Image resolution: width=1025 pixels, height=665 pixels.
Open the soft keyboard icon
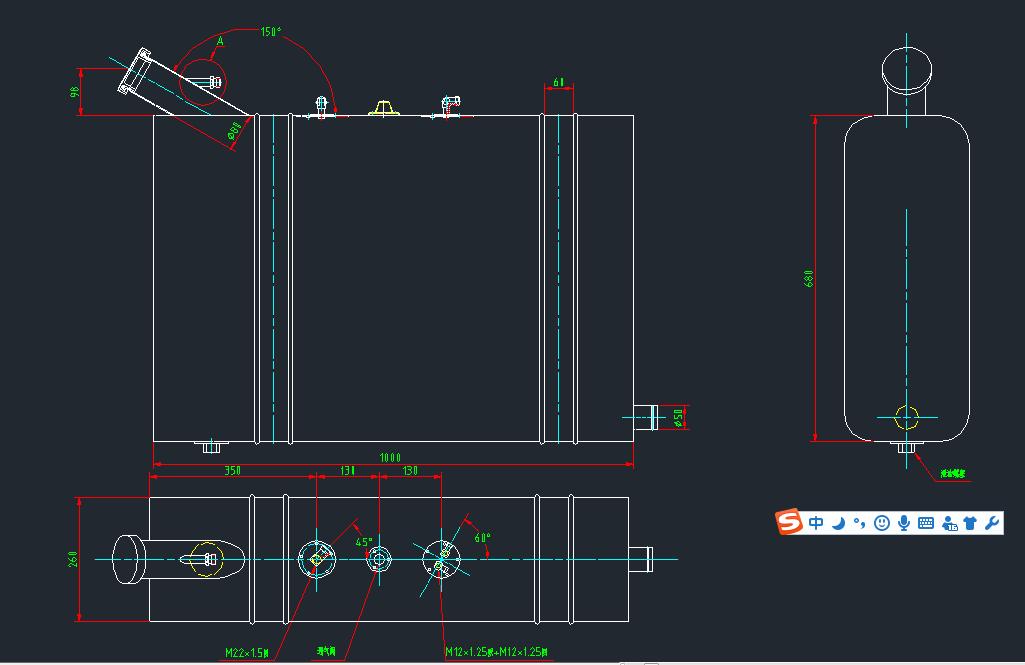(x=926, y=523)
